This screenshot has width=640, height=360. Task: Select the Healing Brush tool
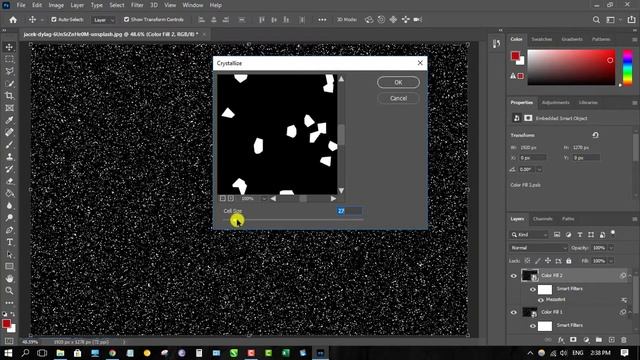pos(9,132)
